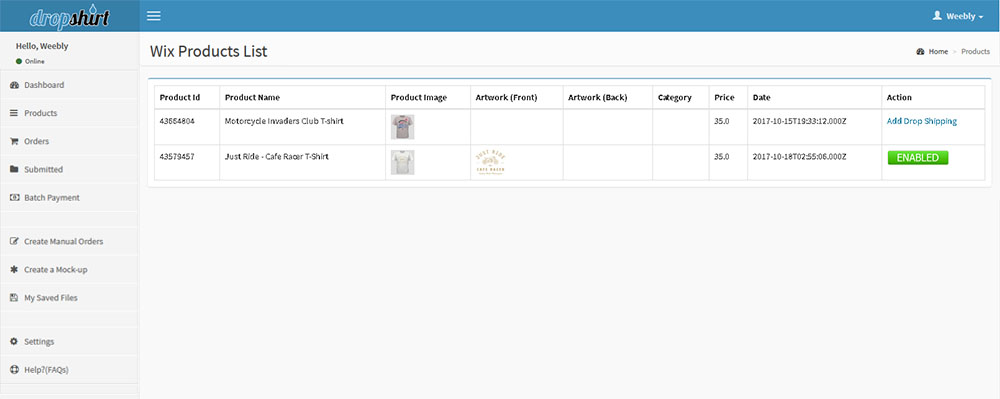This screenshot has height=399, width=1000.
Task: Open Just Ride Cafe Racer product thumbnail
Action: click(402, 163)
